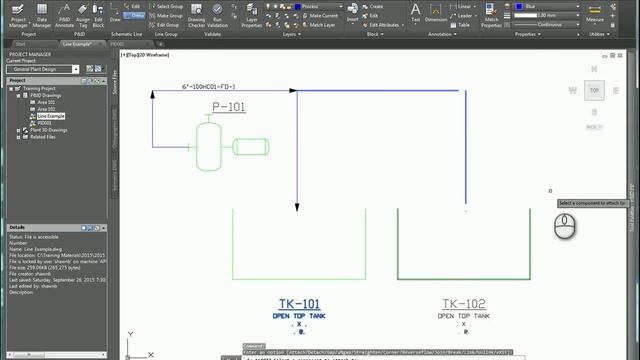This screenshot has width=640, height=360.
Task: Click the TOP face of ViewCube
Action: pos(594,90)
